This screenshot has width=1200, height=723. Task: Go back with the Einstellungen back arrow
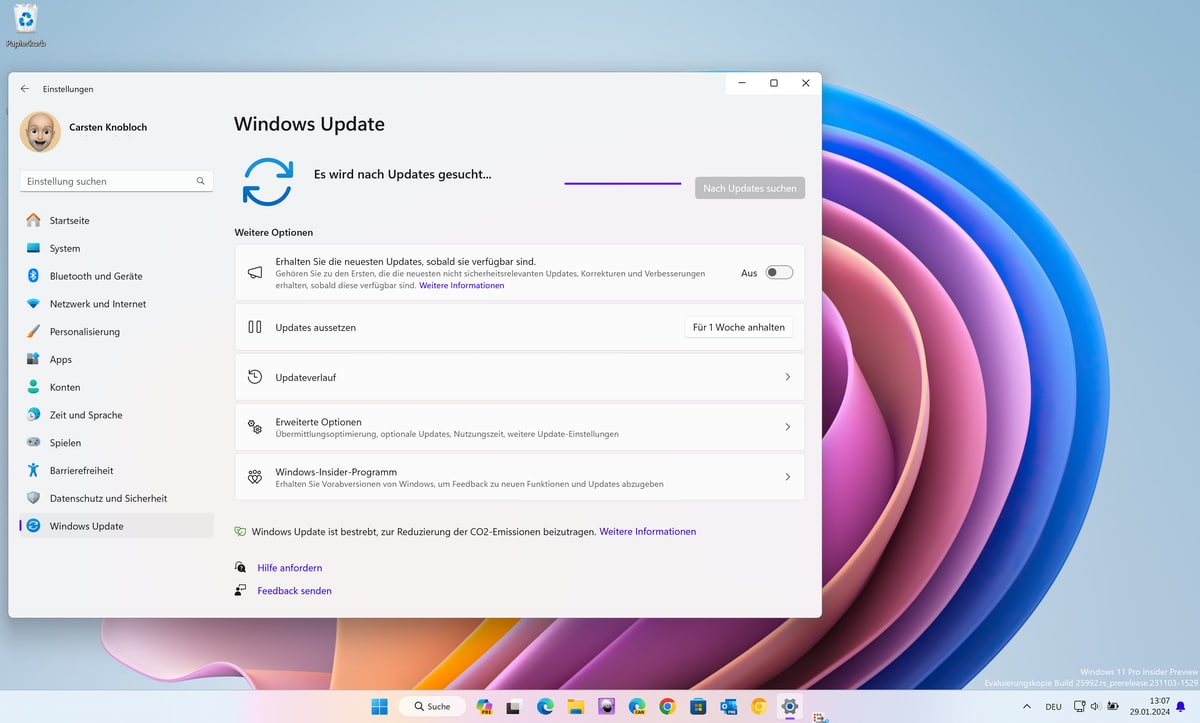pyautogui.click(x=25, y=89)
